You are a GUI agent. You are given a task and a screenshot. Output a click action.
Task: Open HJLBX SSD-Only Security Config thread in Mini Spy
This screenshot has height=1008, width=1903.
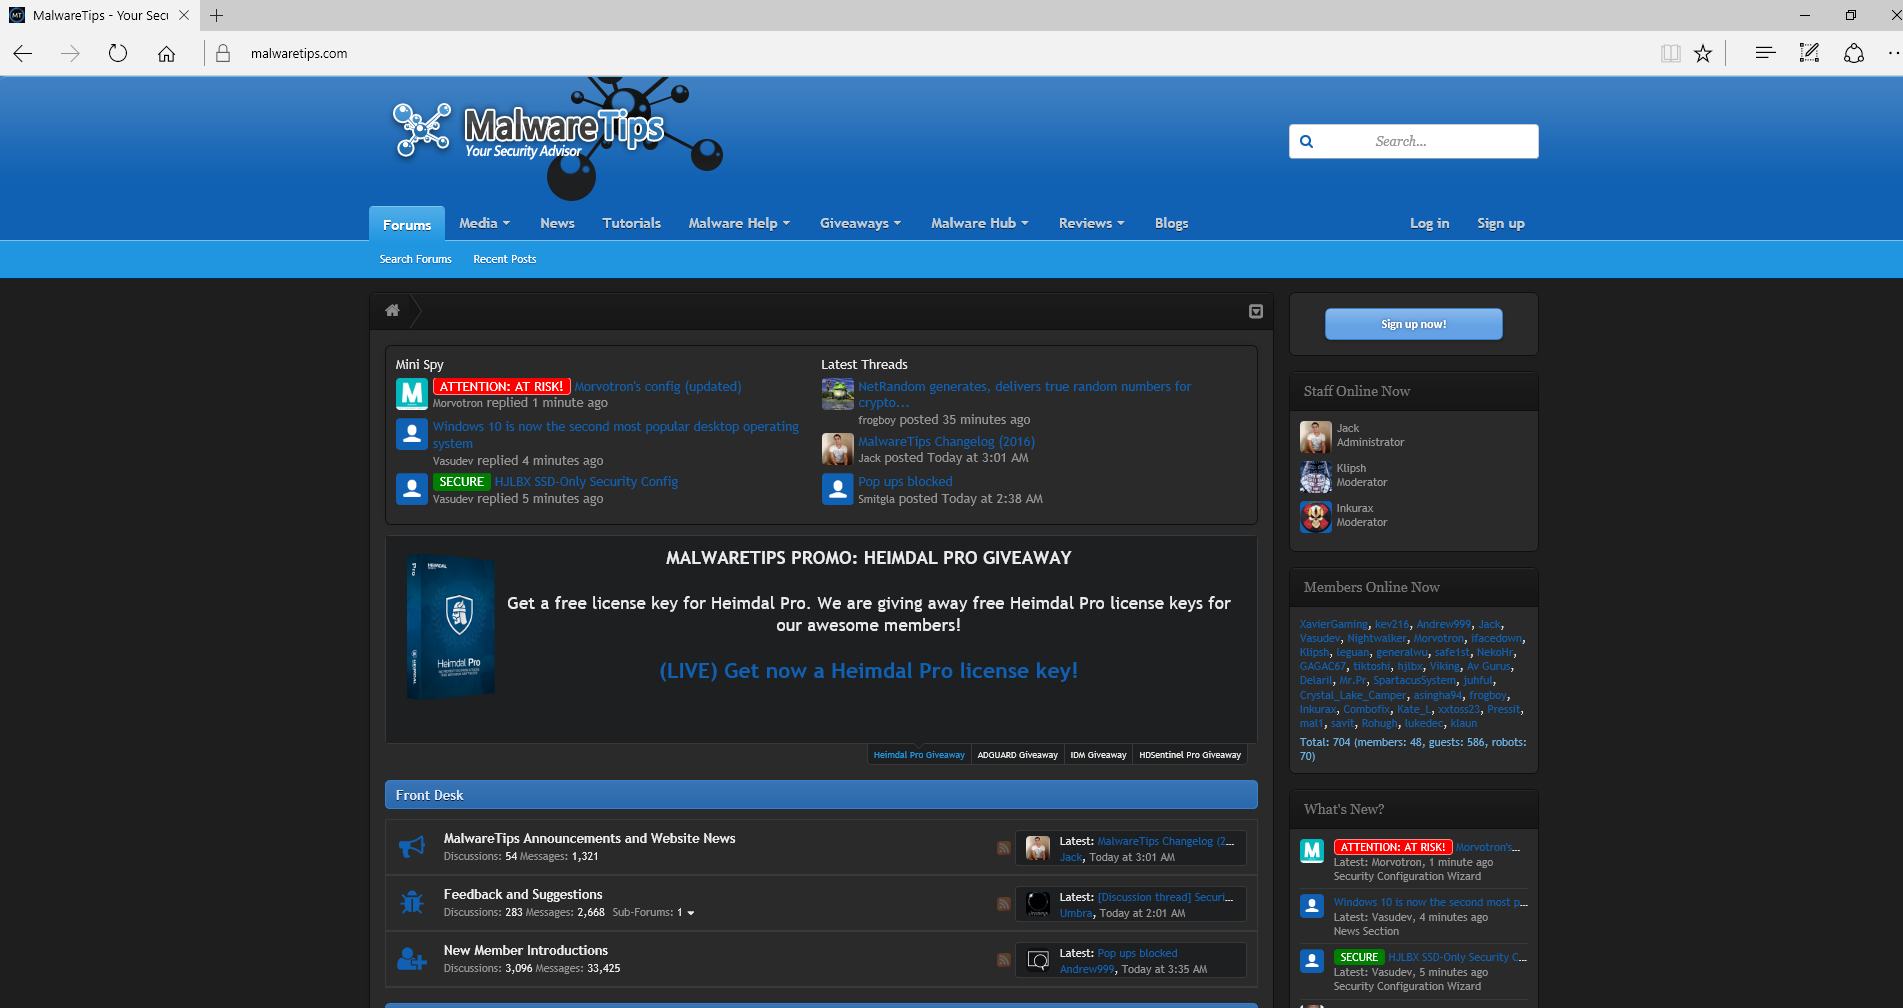coord(586,481)
